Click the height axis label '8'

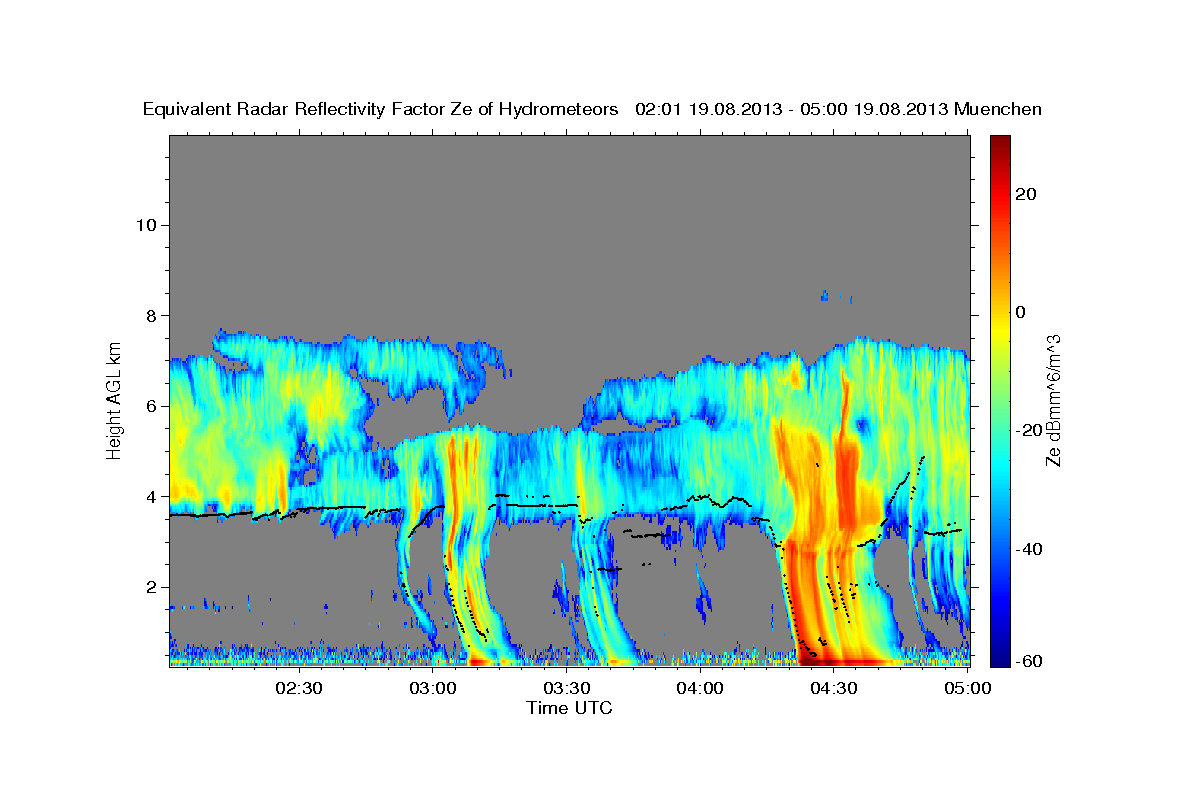coord(152,316)
